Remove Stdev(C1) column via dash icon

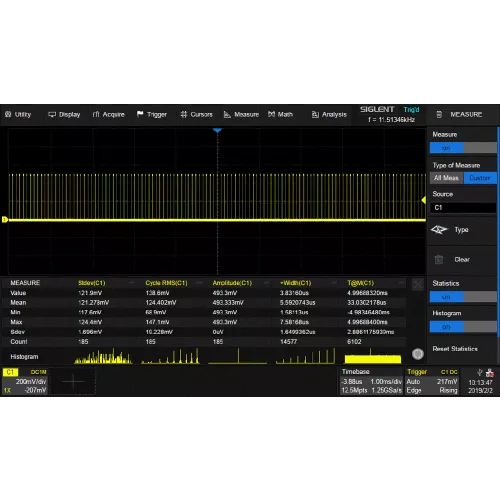pyautogui.click(x=132, y=283)
